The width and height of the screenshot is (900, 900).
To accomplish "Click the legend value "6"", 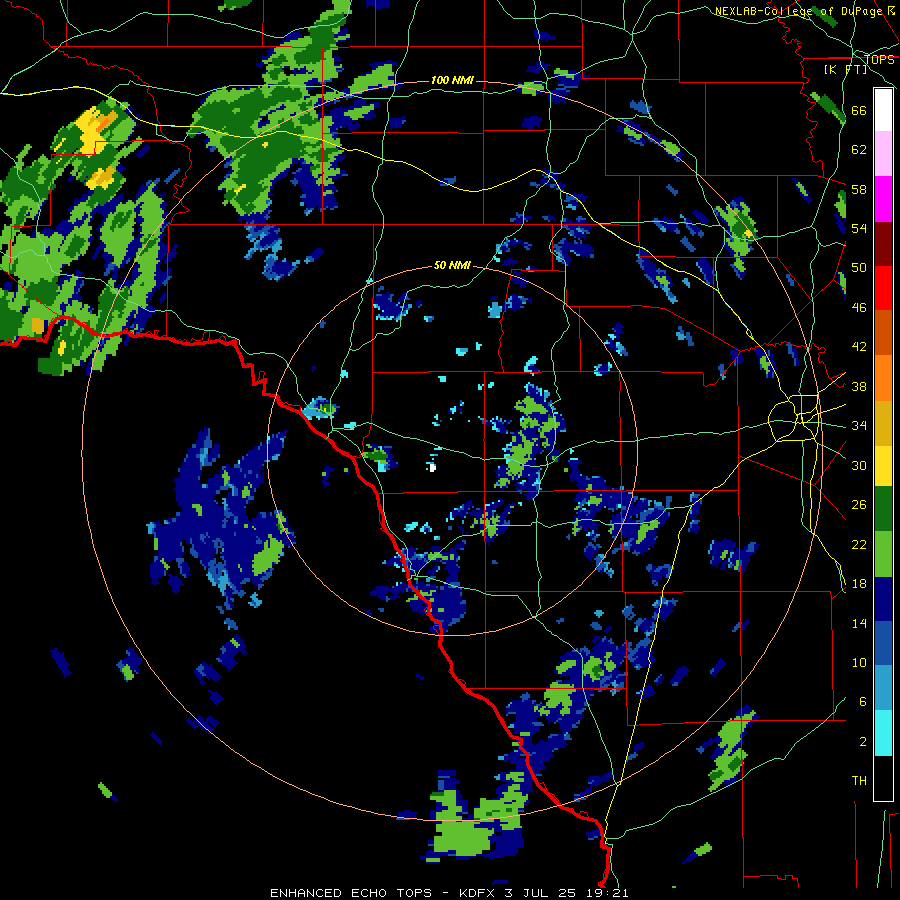I will click(x=863, y=702).
